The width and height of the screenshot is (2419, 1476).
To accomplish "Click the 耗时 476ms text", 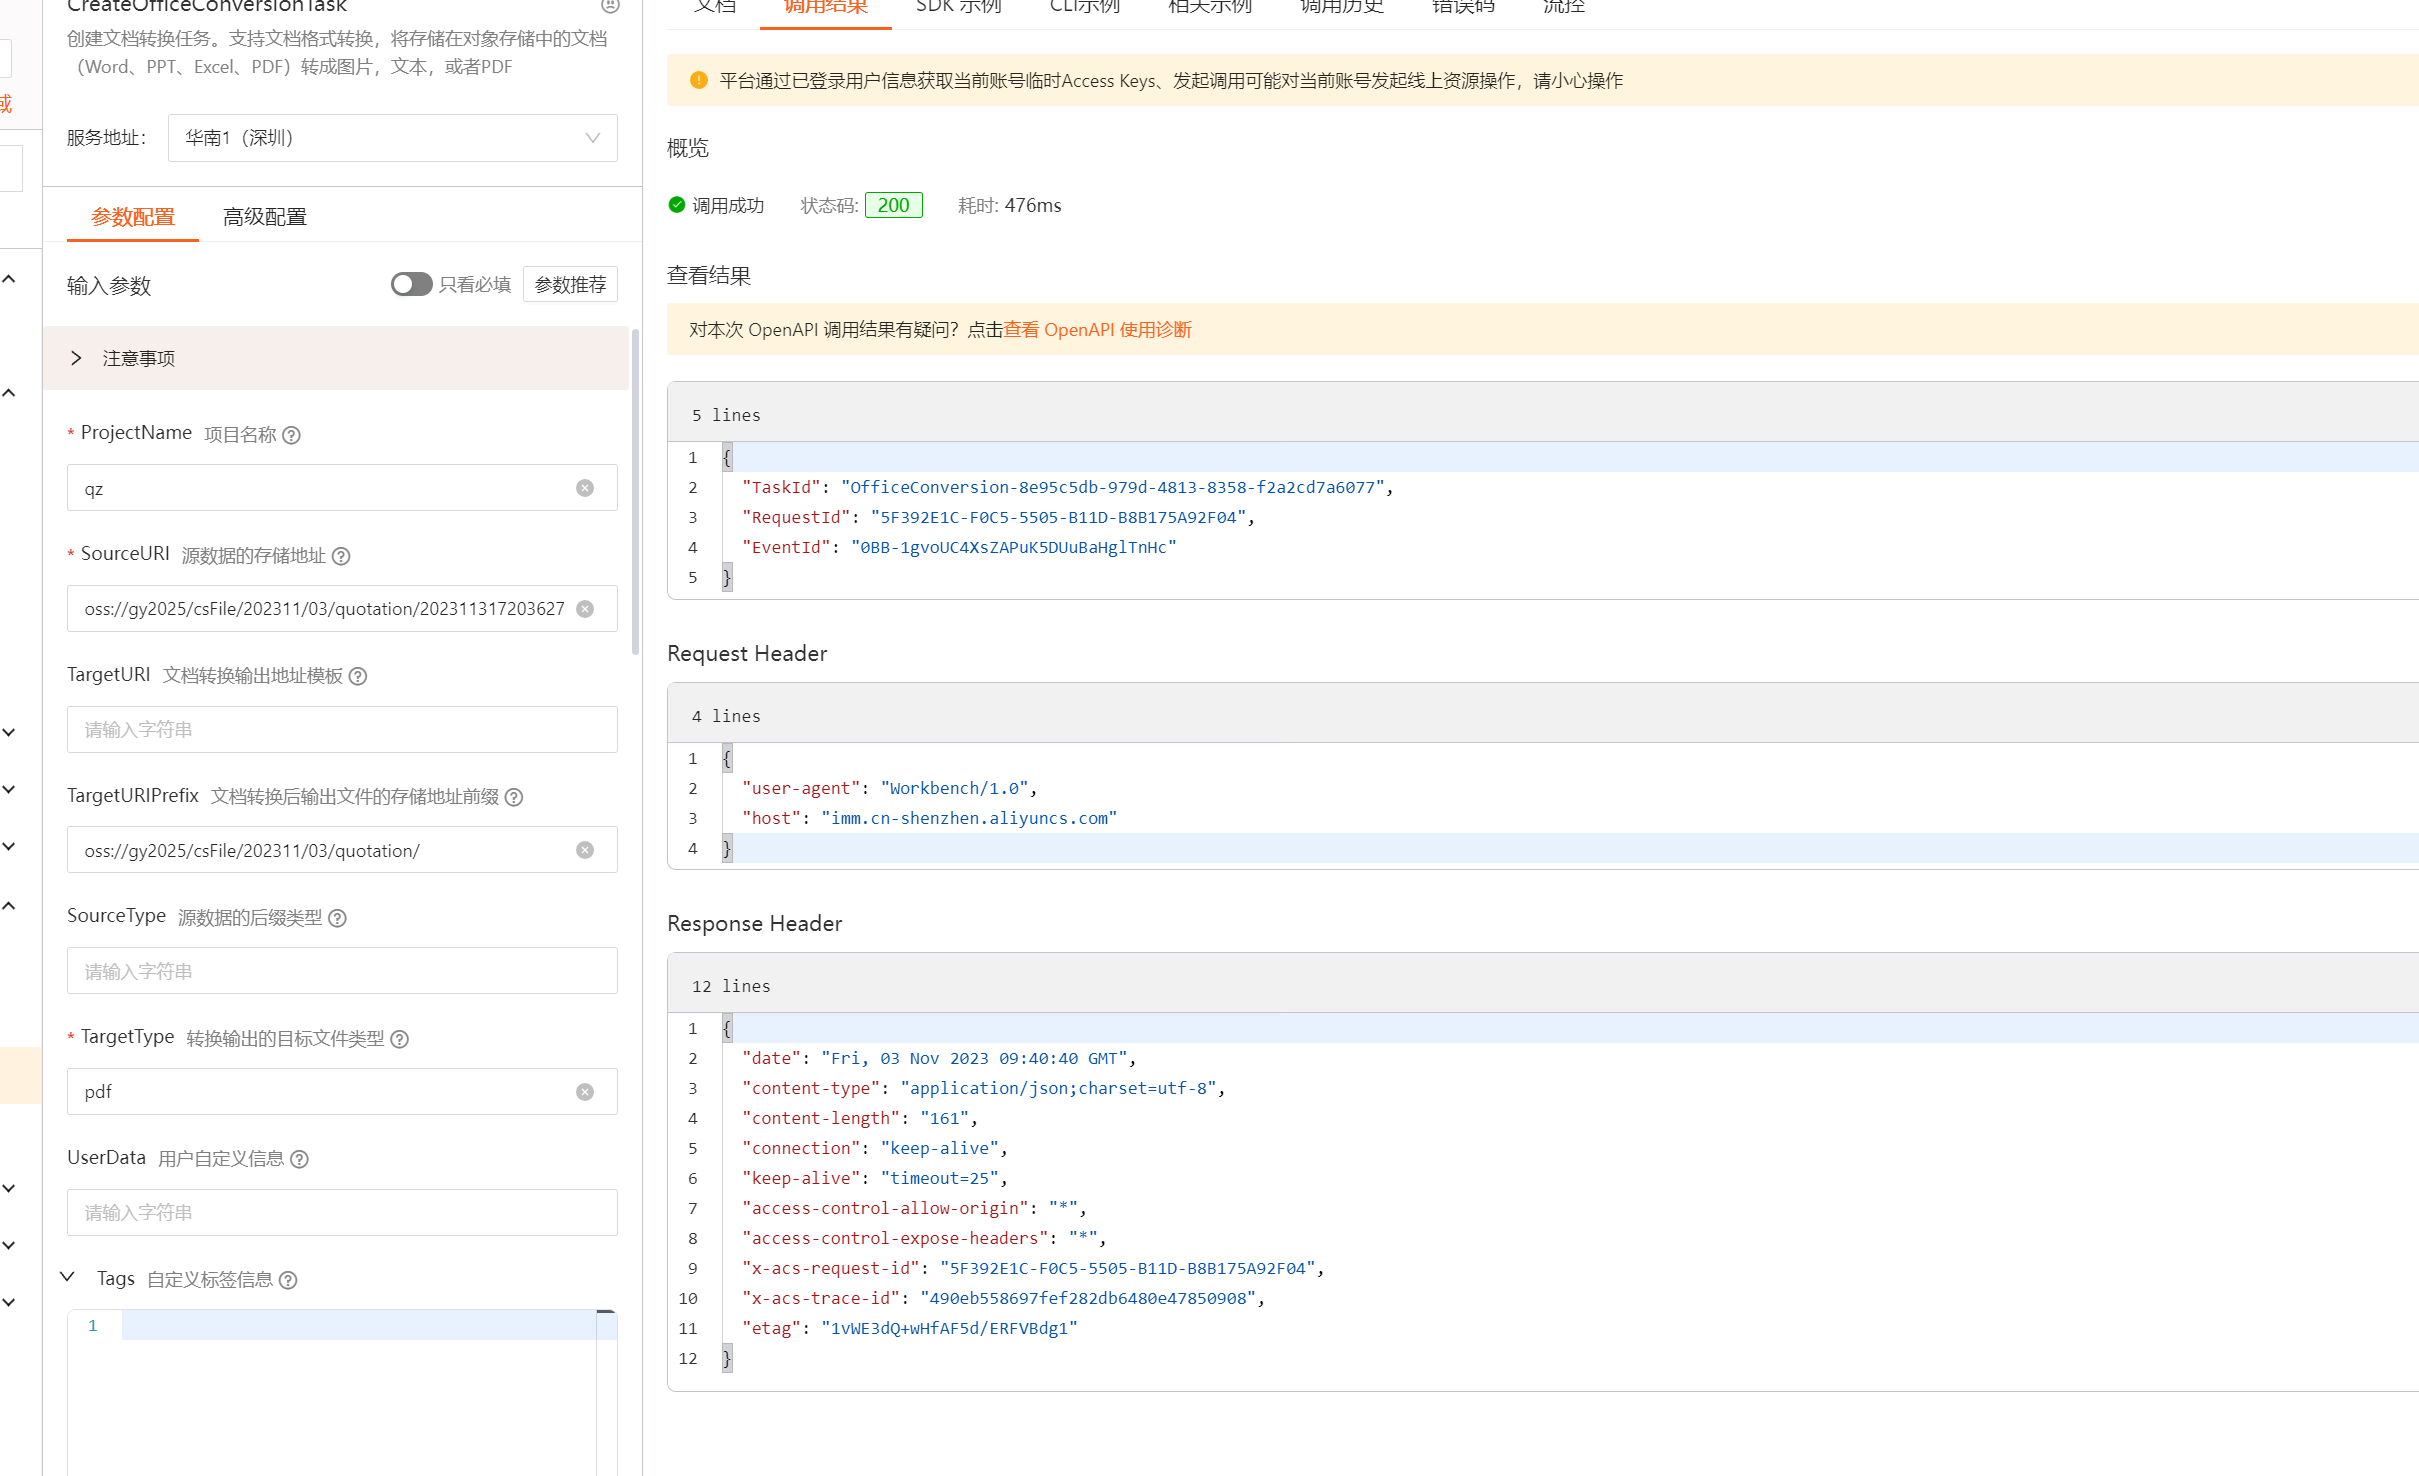I will tap(1010, 205).
